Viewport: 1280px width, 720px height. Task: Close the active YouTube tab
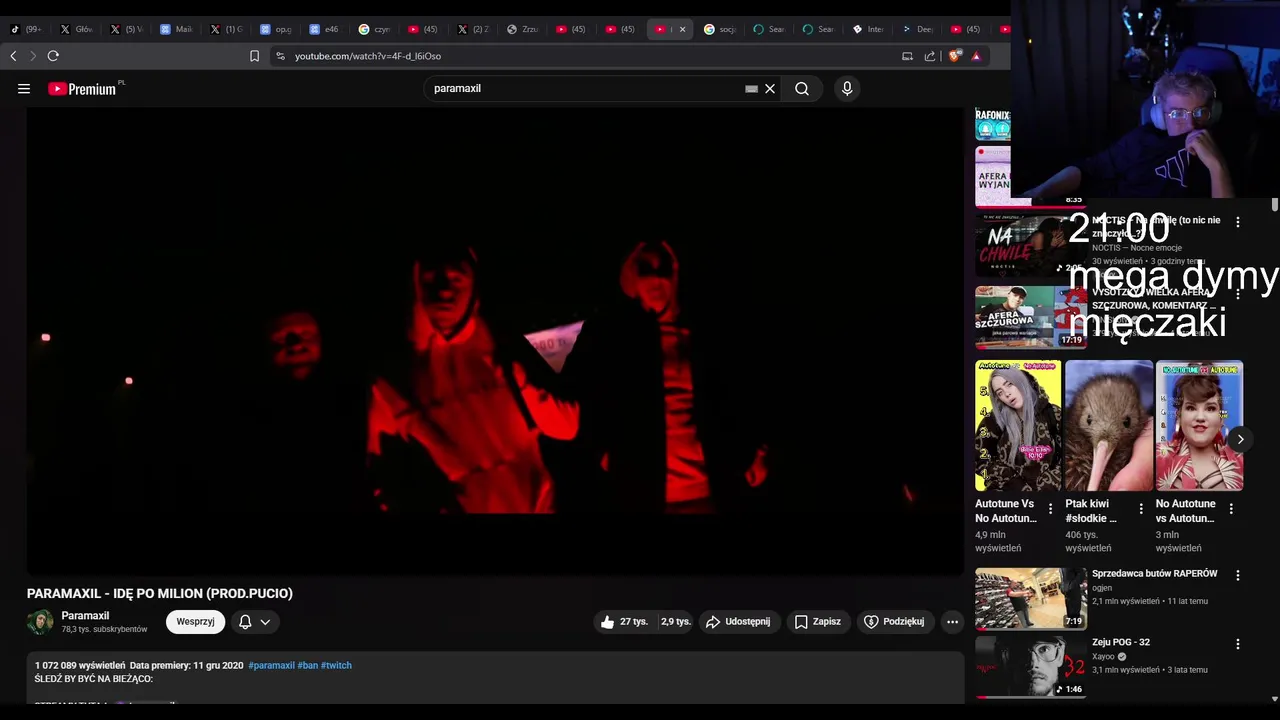tap(683, 29)
